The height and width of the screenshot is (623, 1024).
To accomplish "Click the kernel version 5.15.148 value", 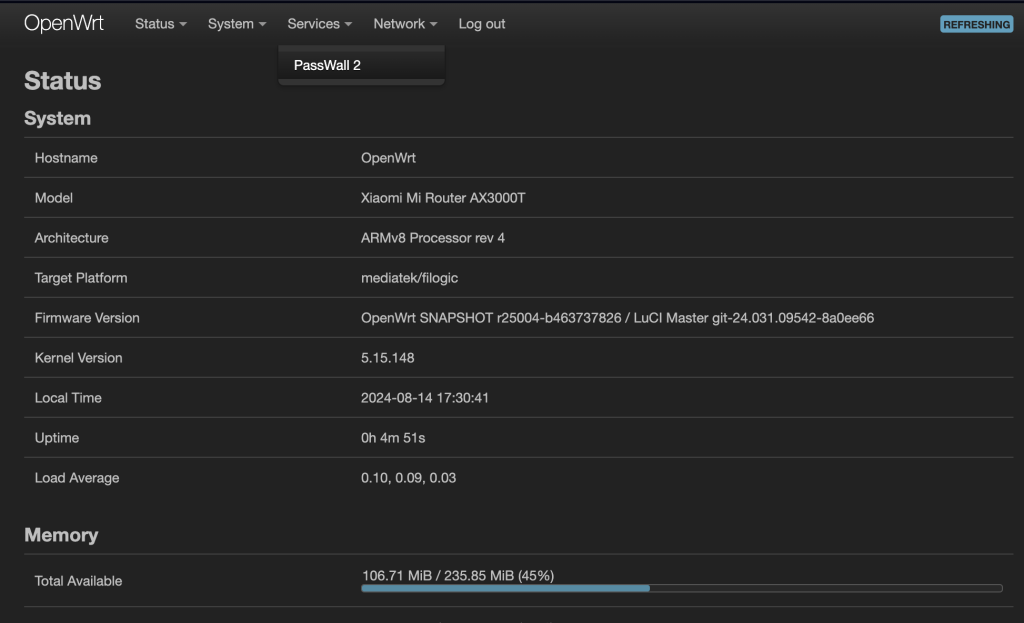I will 387,358.
